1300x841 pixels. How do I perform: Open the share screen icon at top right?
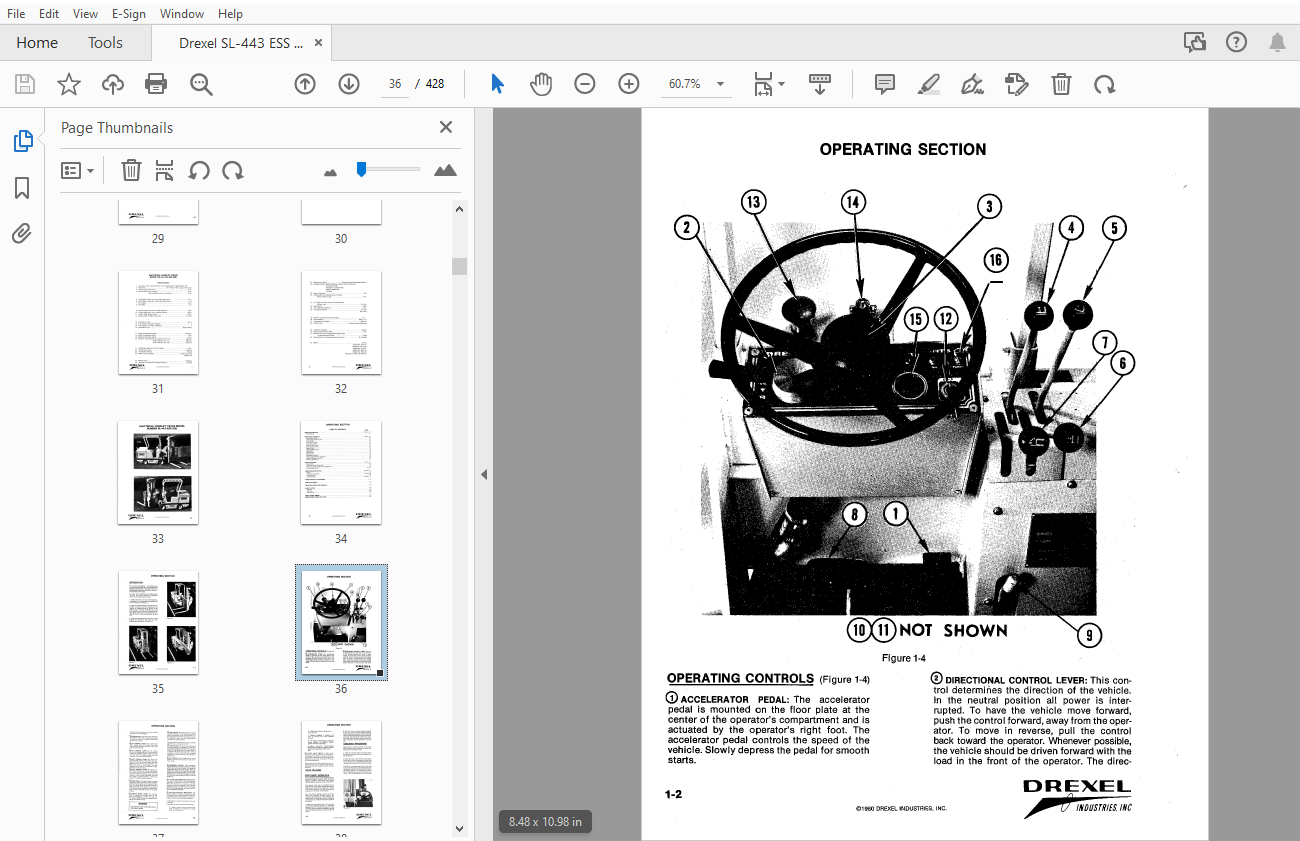tap(1194, 42)
